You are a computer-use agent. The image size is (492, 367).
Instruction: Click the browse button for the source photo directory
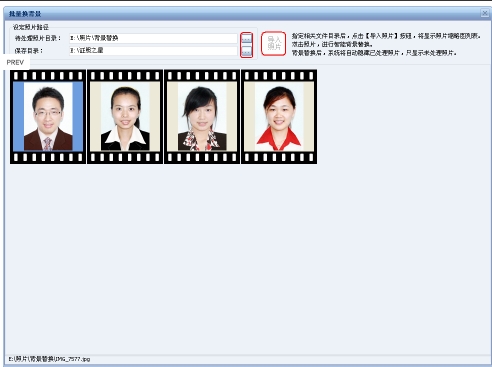(x=246, y=39)
